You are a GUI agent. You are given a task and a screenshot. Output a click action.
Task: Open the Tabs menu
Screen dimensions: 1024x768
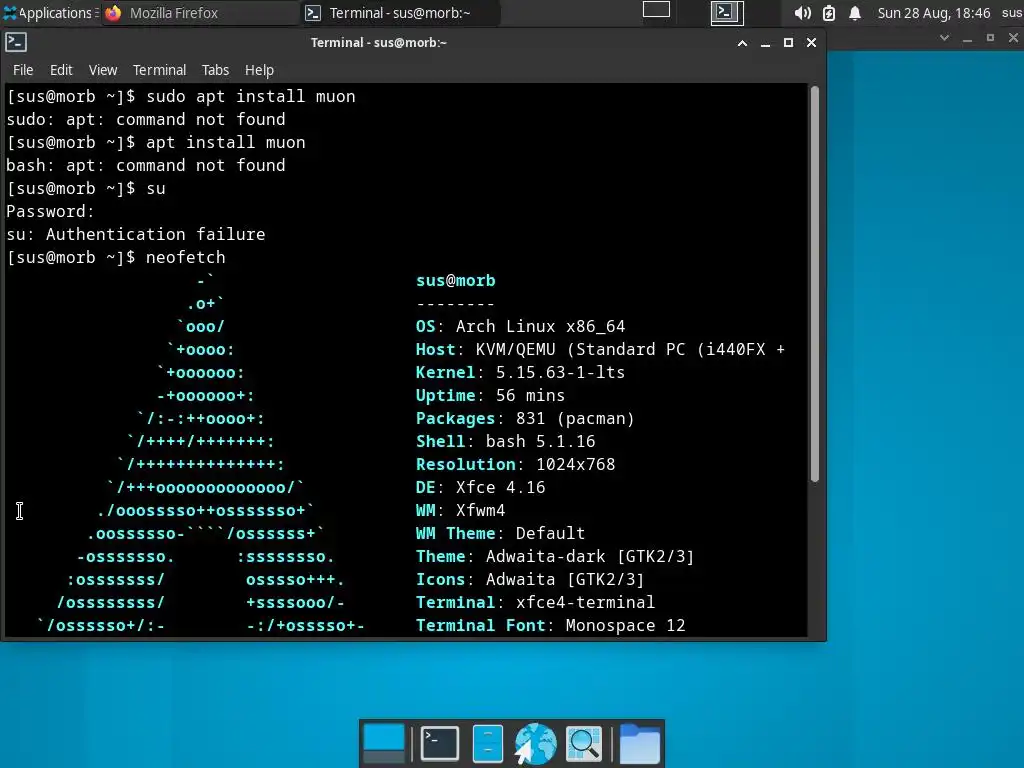(x=215, y=70)
